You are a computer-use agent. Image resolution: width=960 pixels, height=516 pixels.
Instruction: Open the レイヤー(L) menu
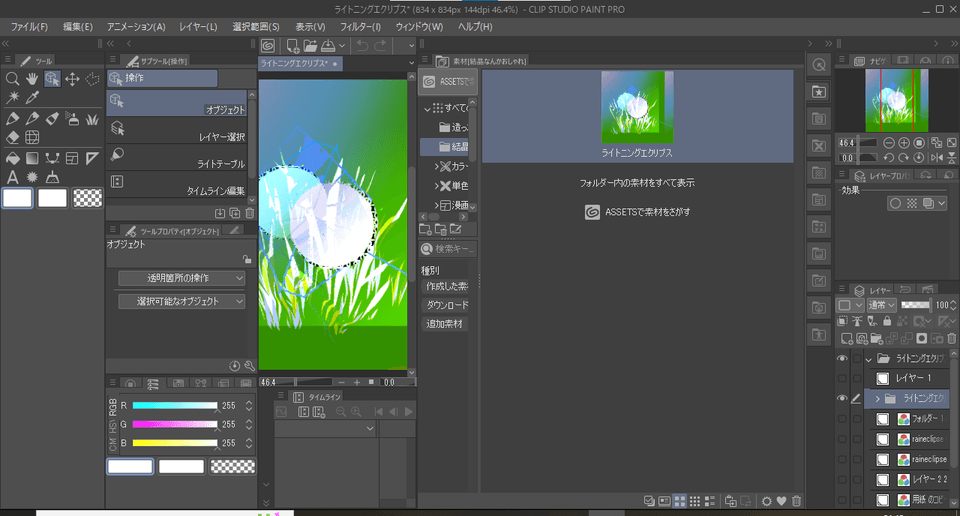click(x=198, y=27)
